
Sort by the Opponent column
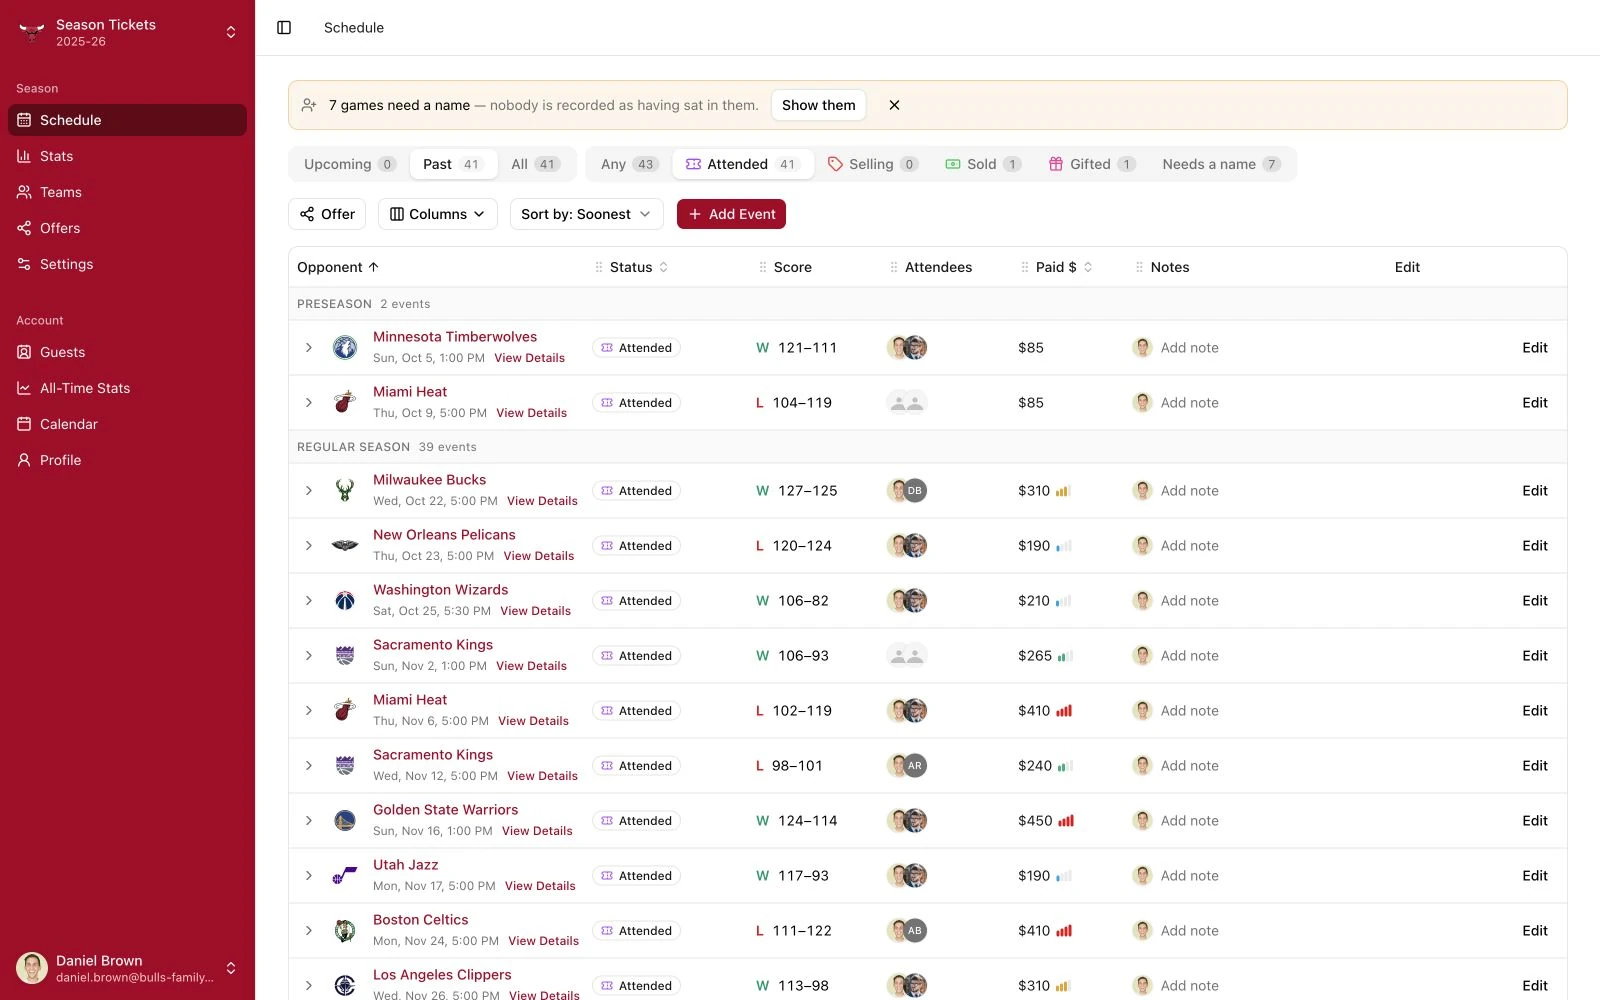coord(338,267)
